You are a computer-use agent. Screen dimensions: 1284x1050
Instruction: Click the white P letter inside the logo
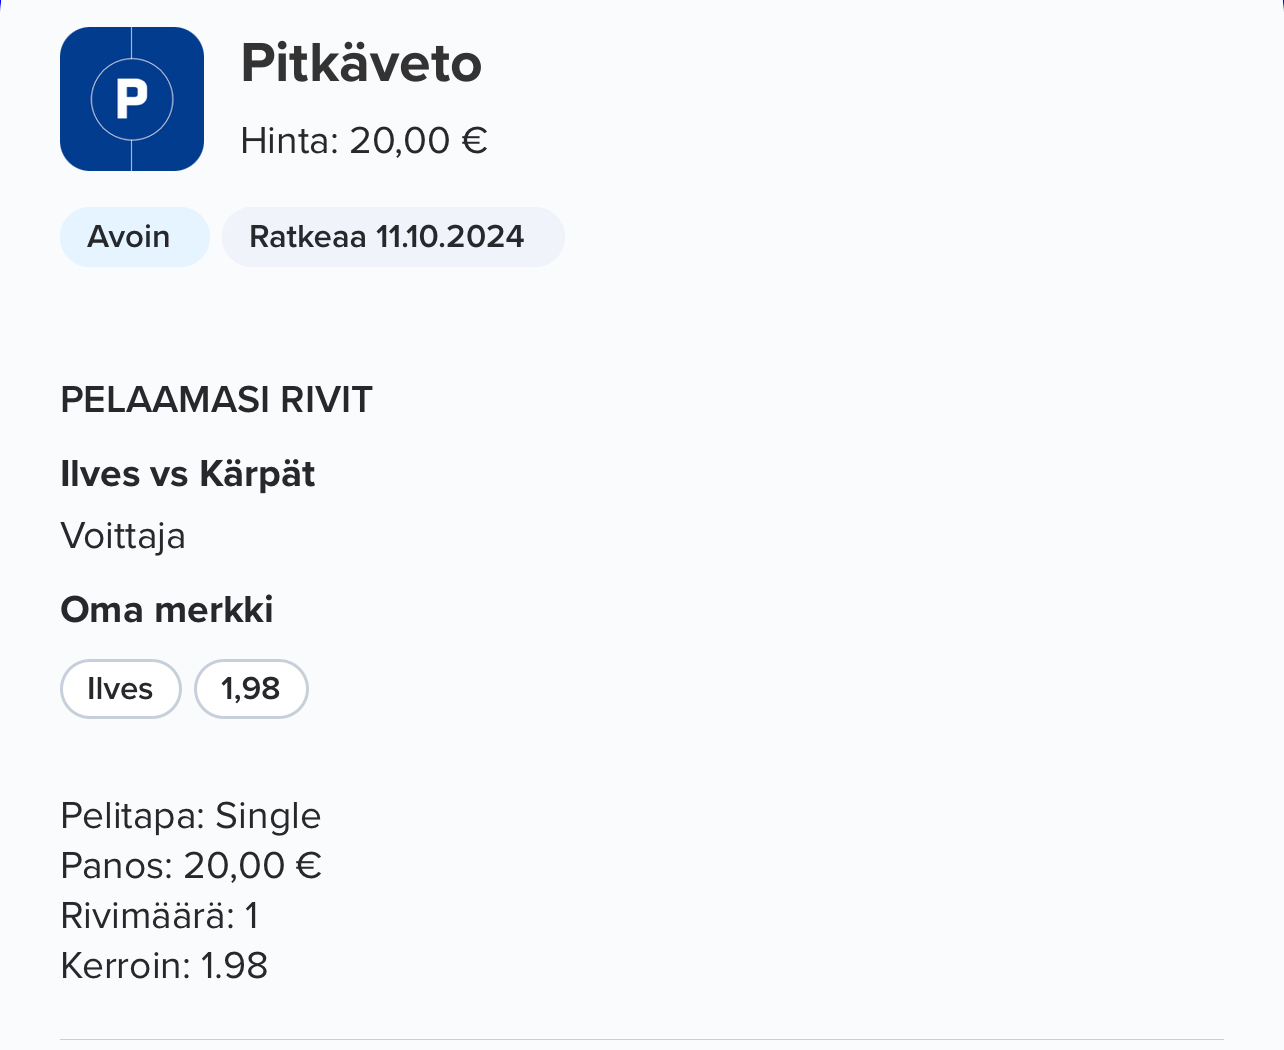point(132,99)
